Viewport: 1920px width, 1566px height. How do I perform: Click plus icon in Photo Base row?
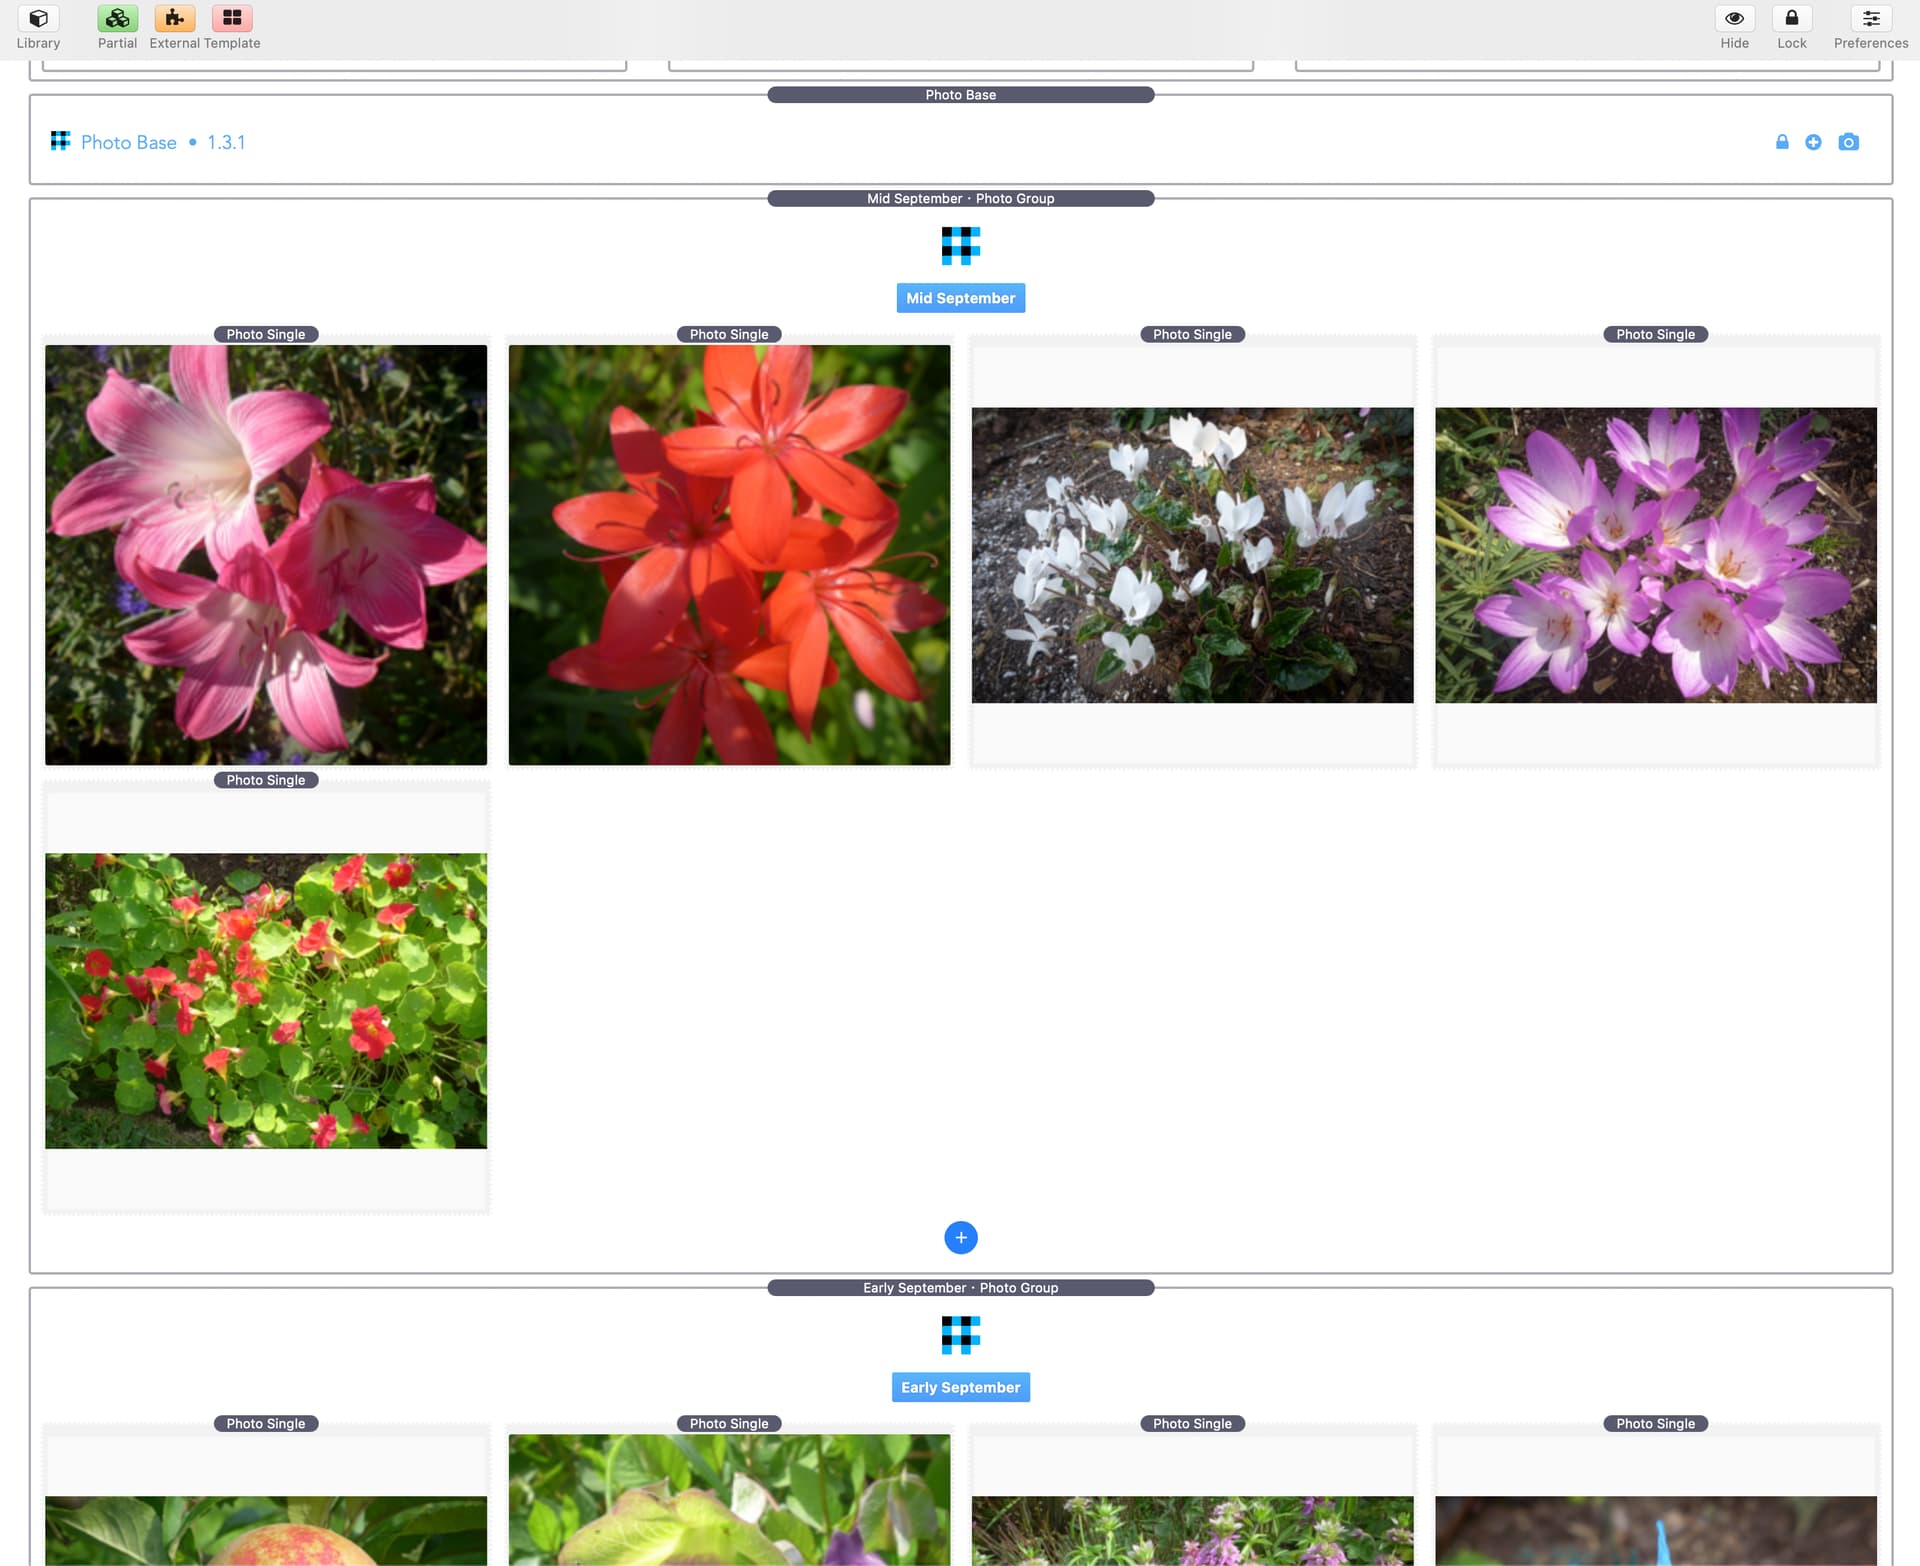tap(1813, 142)
